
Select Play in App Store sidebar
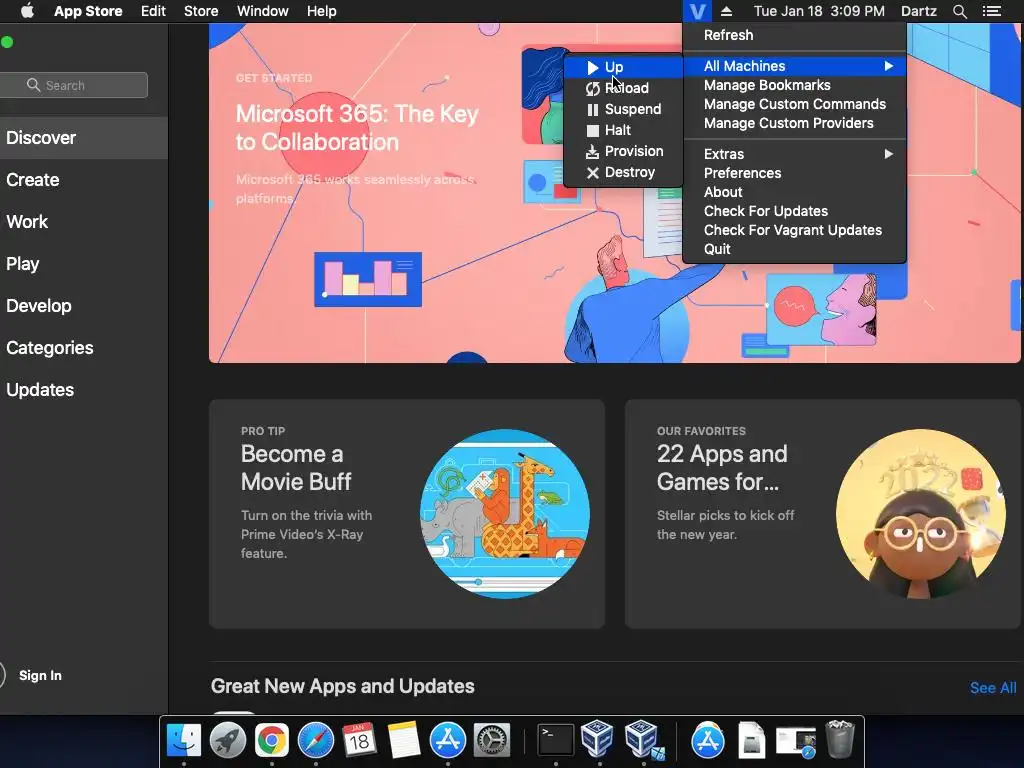(84, 264)
